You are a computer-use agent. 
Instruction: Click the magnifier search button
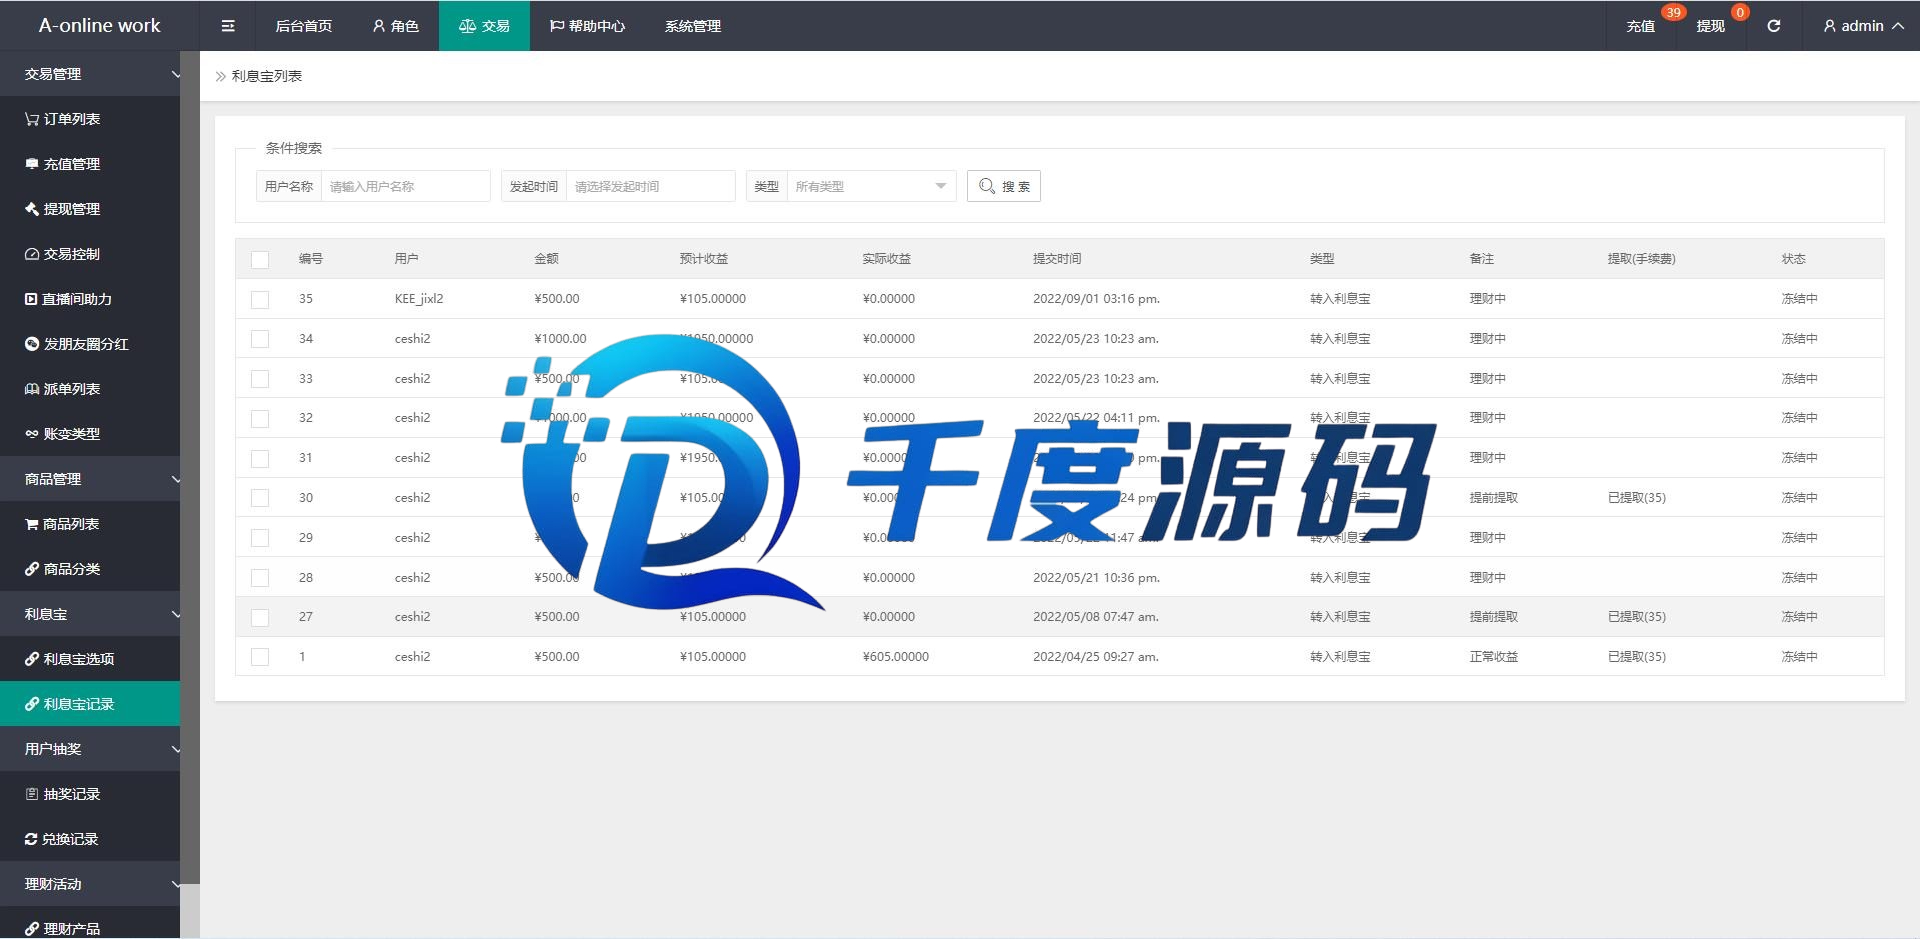pos(1003,186)
